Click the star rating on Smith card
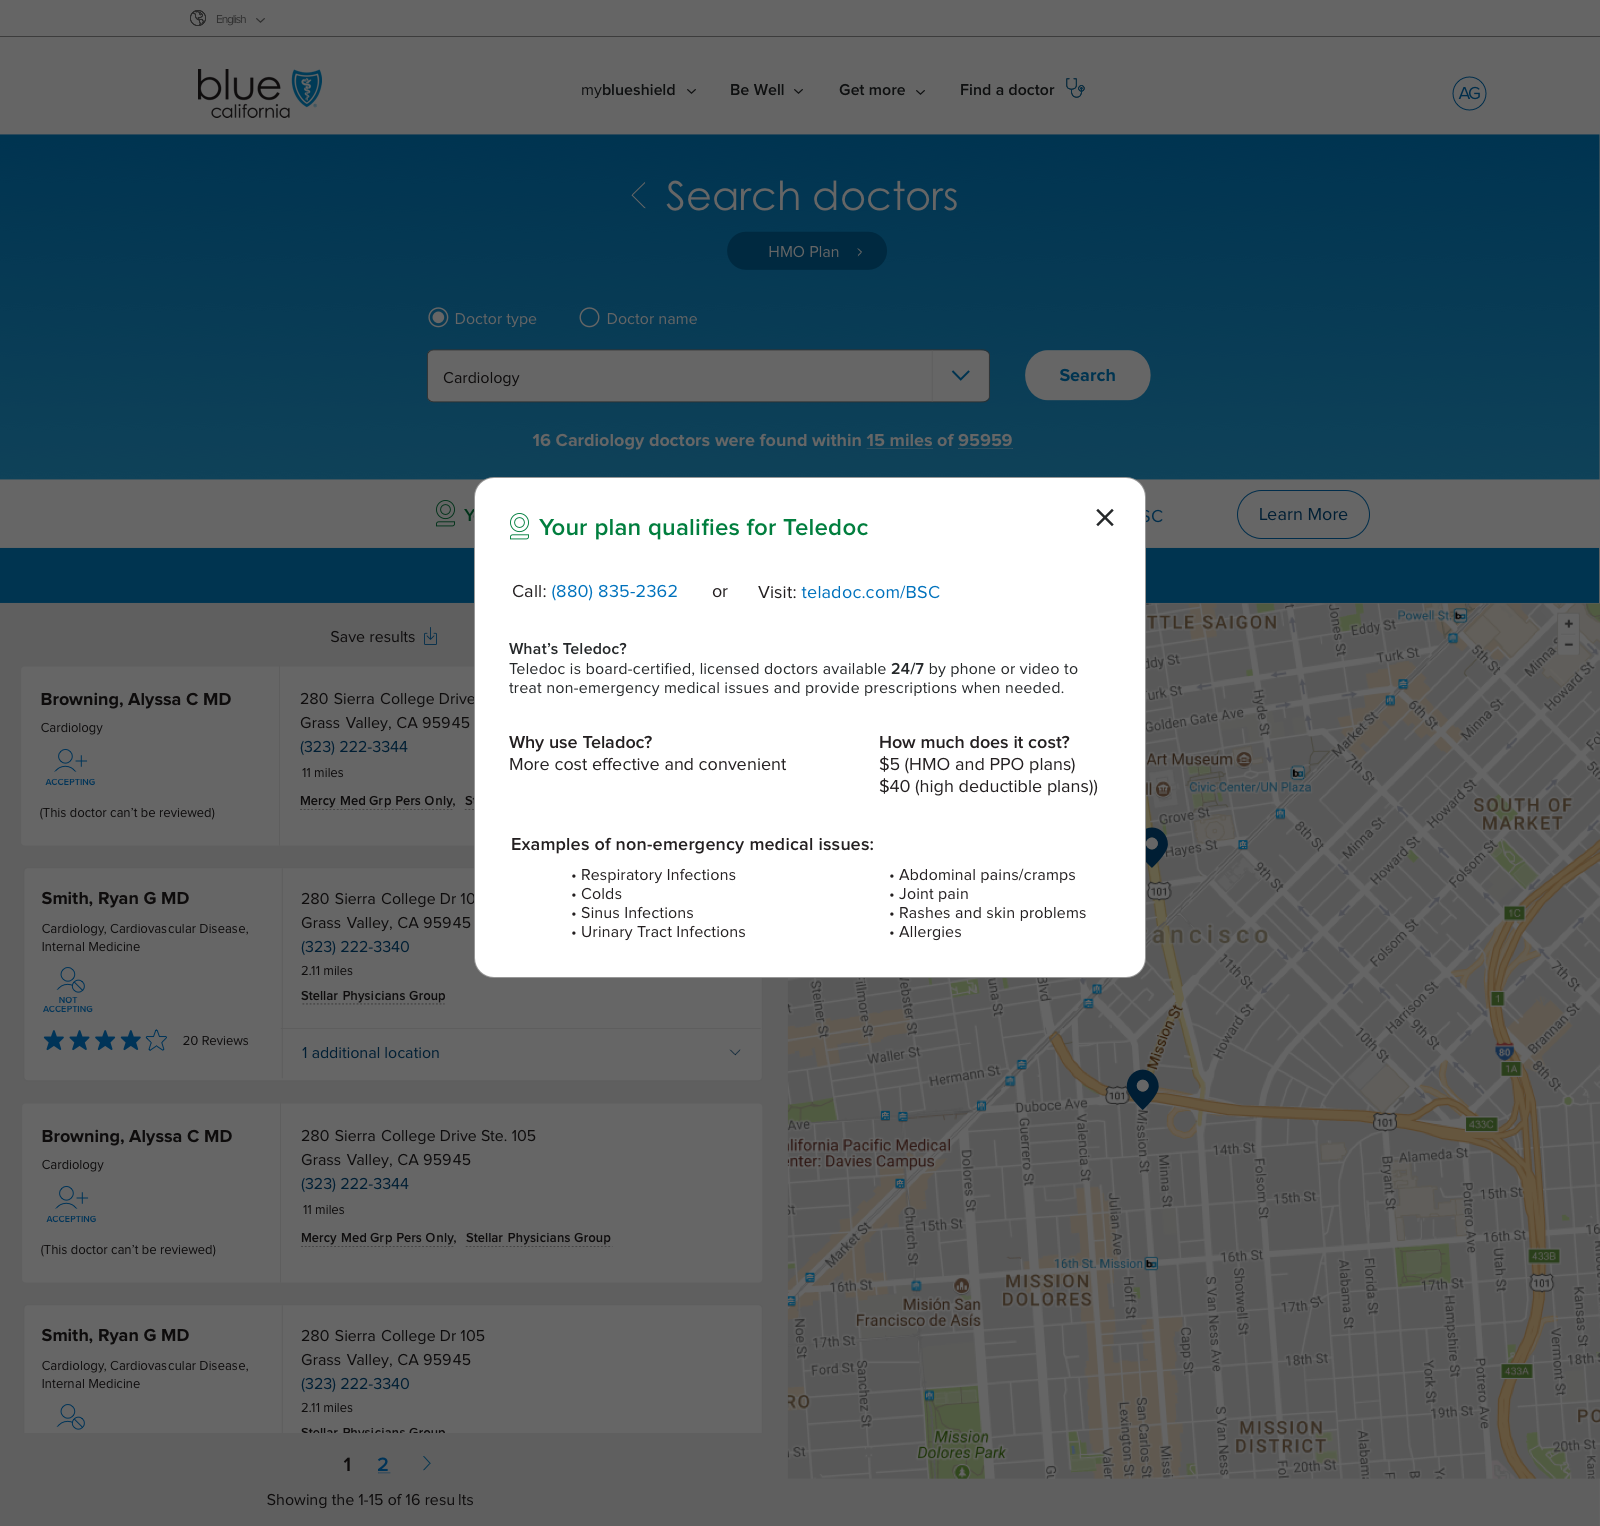 [105, 1041]
